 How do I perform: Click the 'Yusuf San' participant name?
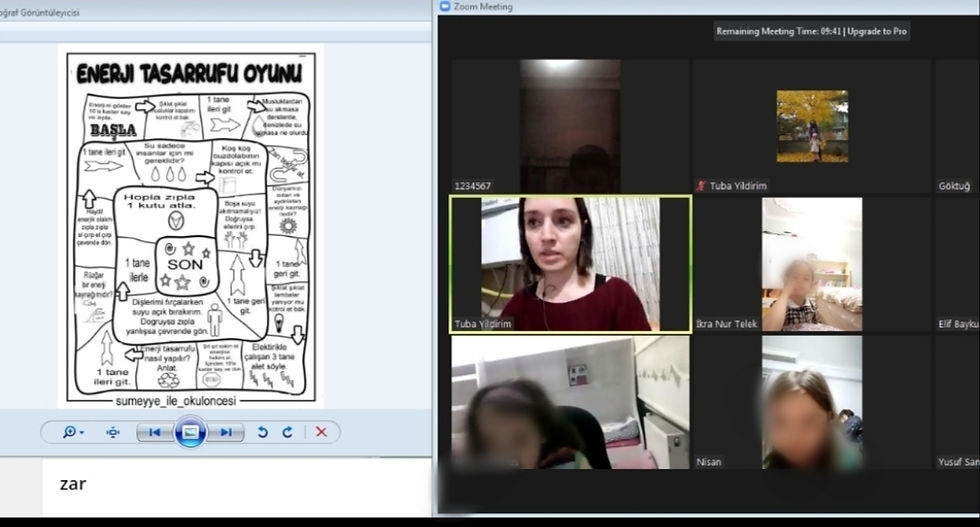point(958,462)
